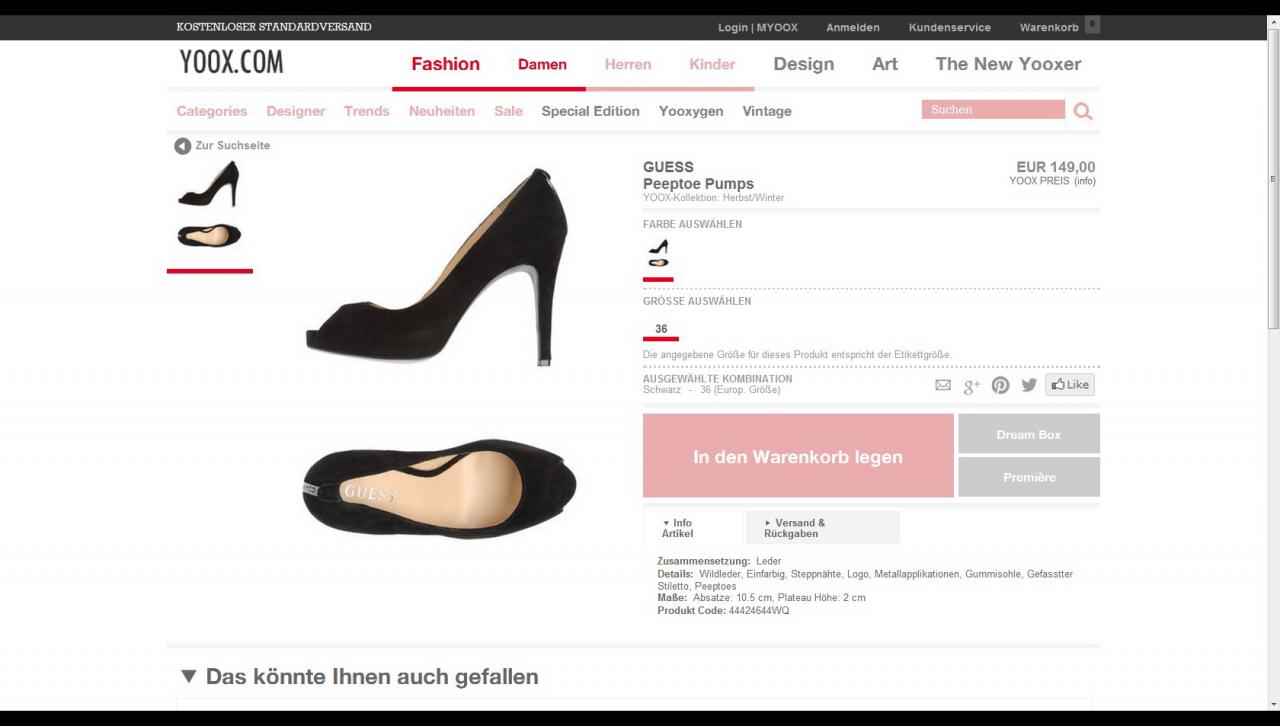Click In den Warenkorb legen button
The height and width of the screenshot is (726, 1280).
click(x=798, y=456)
